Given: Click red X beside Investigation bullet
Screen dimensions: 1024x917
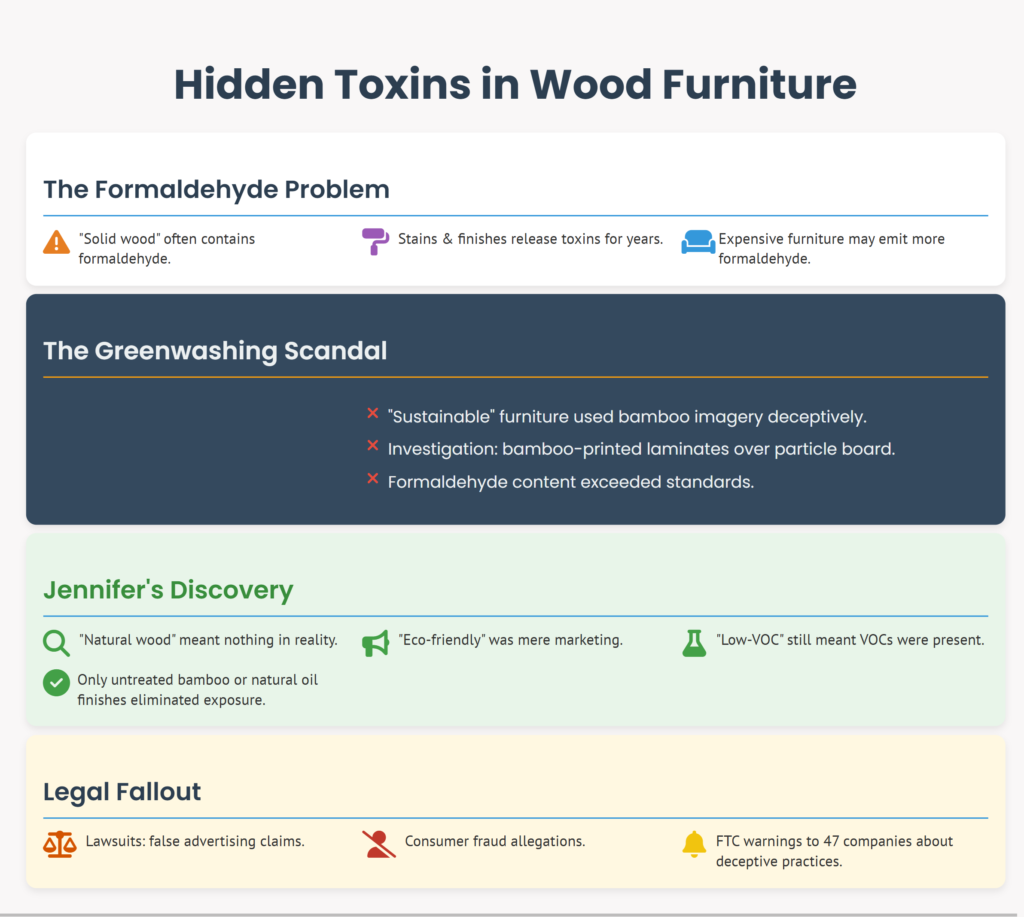Looking at the screenshot, I should [372, 447].
